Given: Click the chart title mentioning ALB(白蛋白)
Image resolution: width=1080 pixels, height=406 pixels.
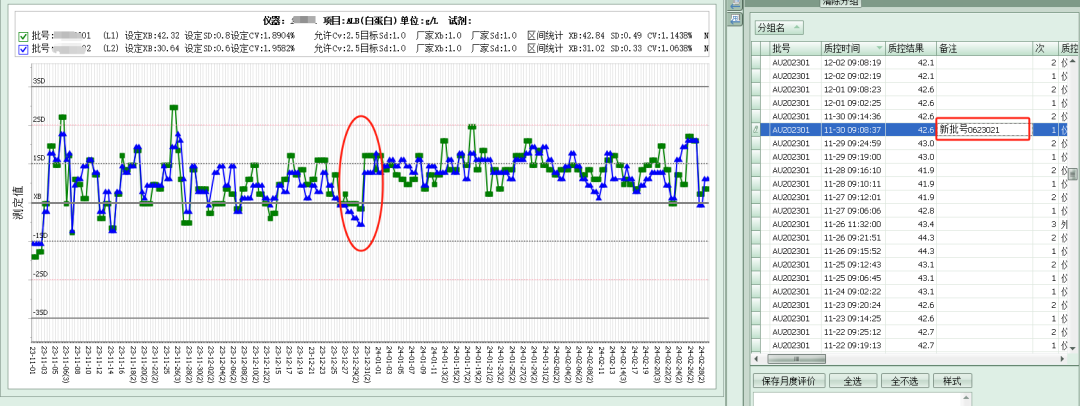Looking at the screenshot, I should coord(367,21).
